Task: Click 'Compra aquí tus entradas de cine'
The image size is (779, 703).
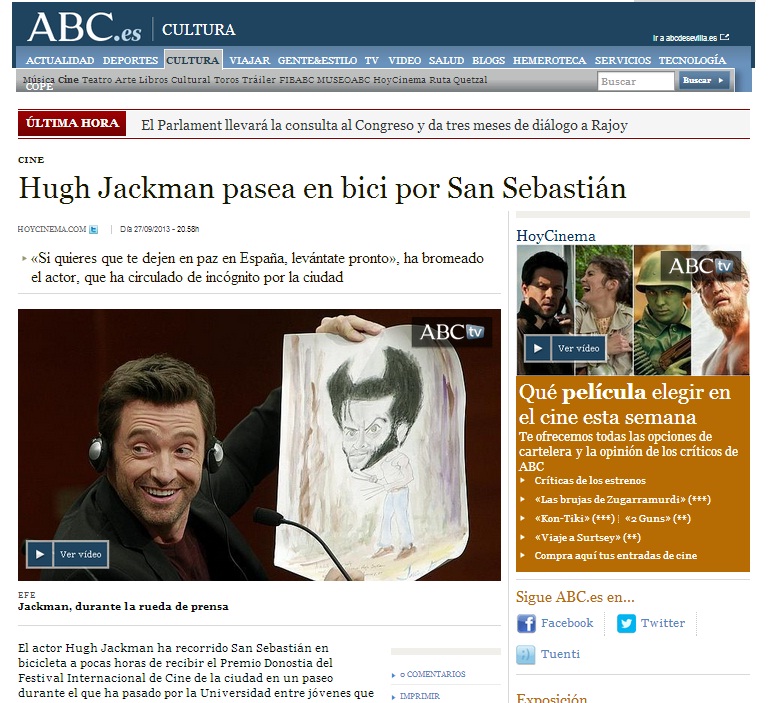Action: coord(616,555)
